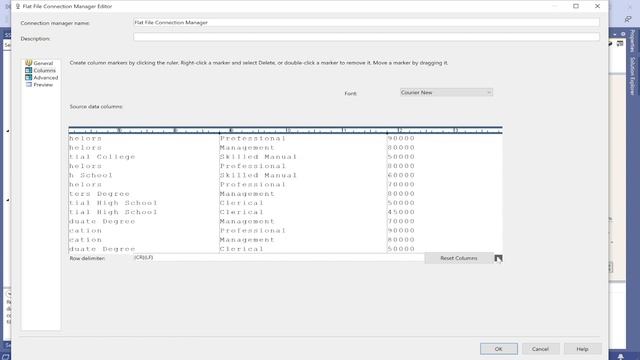Click the 'tors Degree' cell
Viewport: 640px width, 360px height.
coord(99,194)
